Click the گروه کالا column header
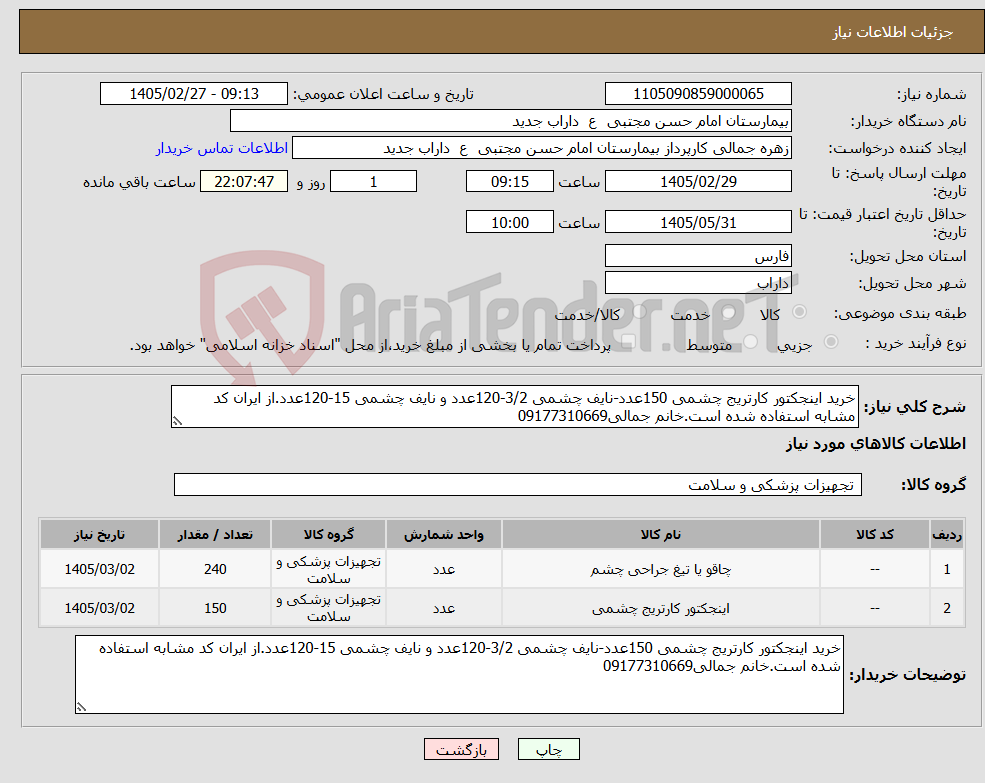Image resolution: width=985 pixels, height=783 pixels. [328, 534]
